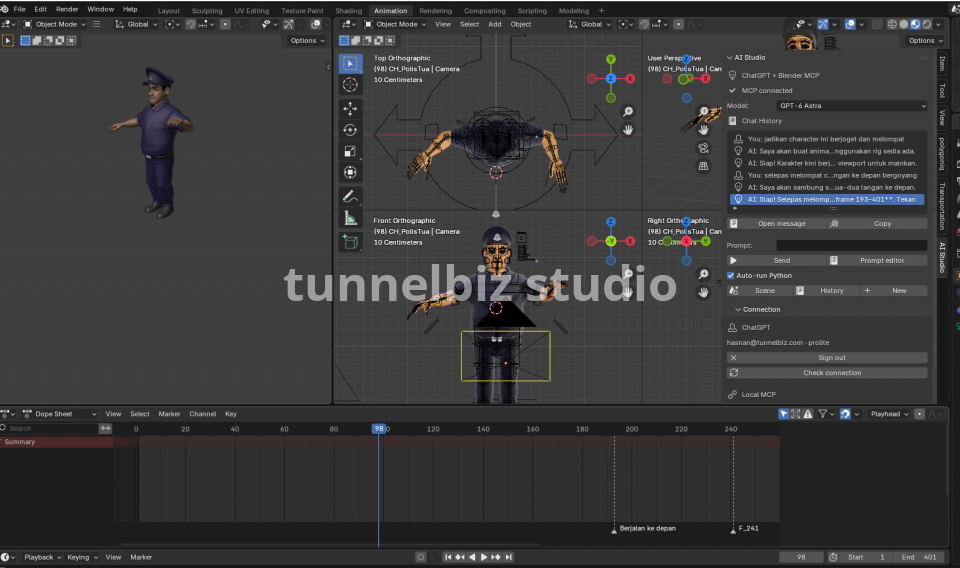This screenshot has height=568, width=960.
Task: Toggle camera view icon in User Perspective
Action: pos(703,148)
